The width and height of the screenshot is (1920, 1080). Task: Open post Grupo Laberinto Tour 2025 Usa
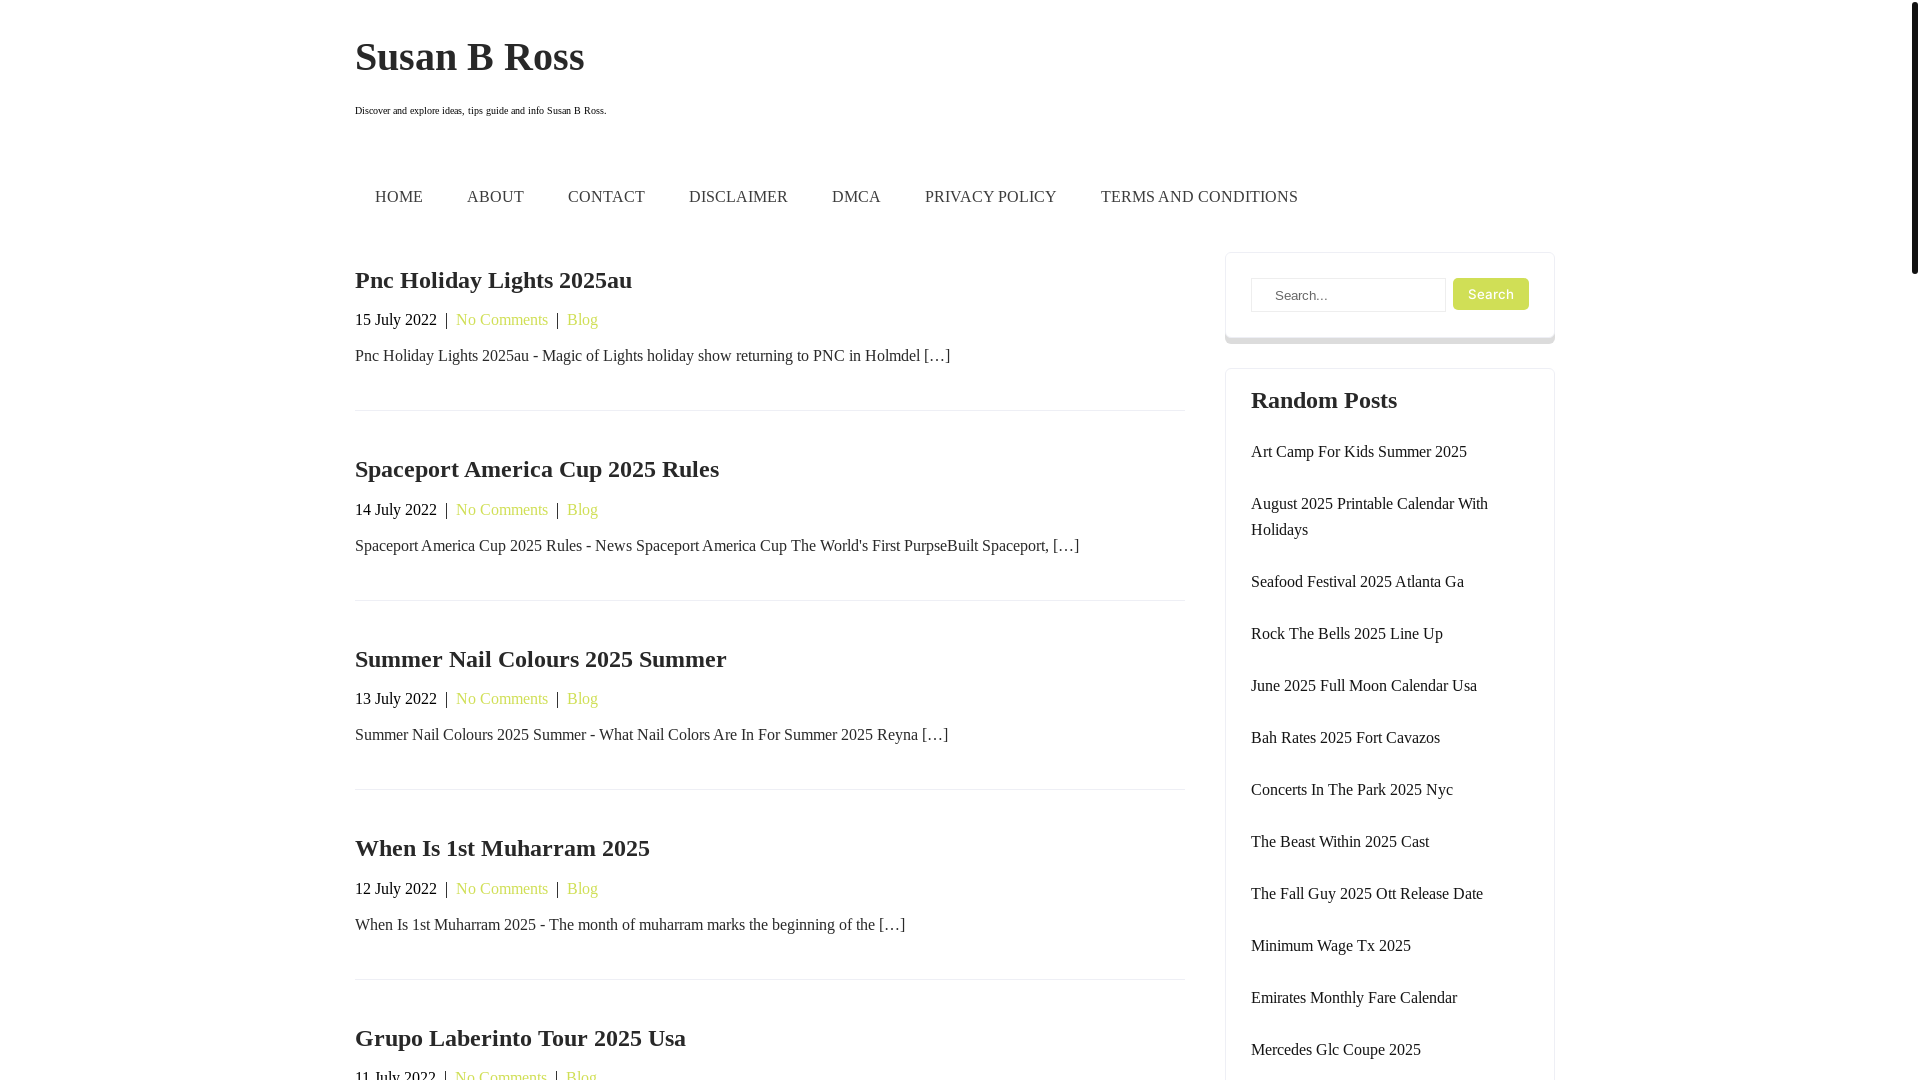(520, 1038)
